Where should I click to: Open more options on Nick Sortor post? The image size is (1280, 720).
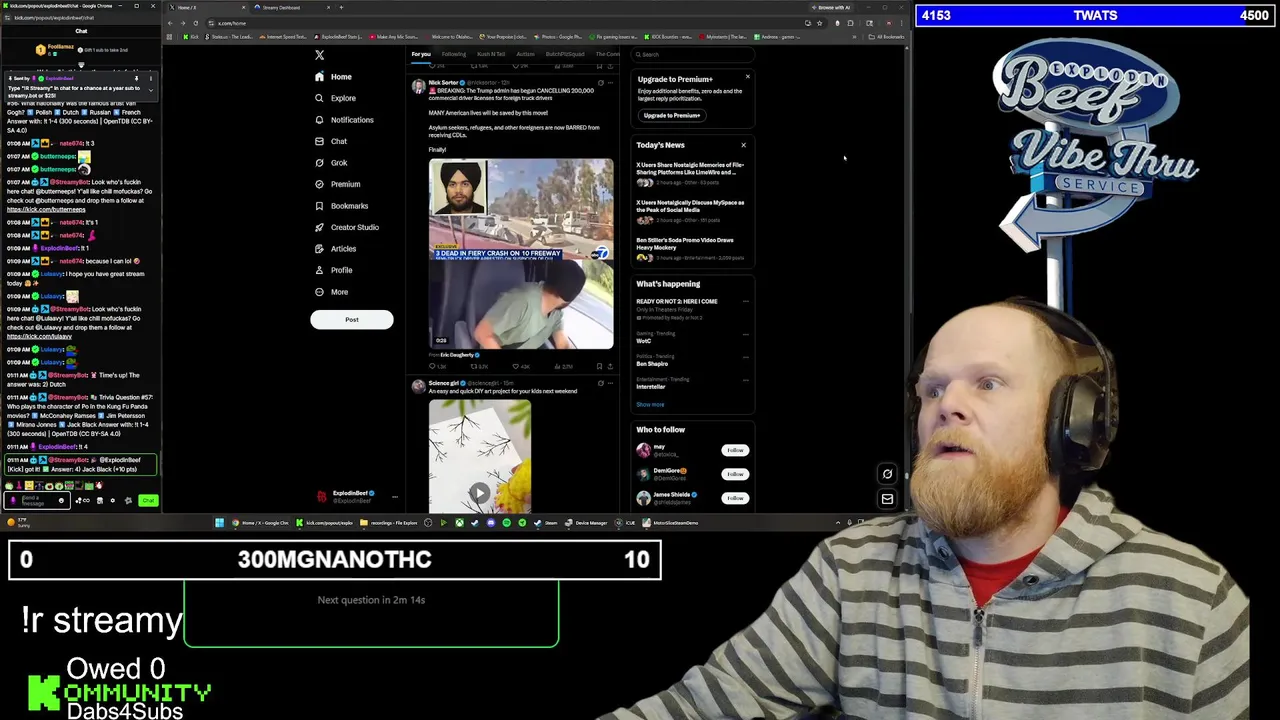(x=611, y=82)
